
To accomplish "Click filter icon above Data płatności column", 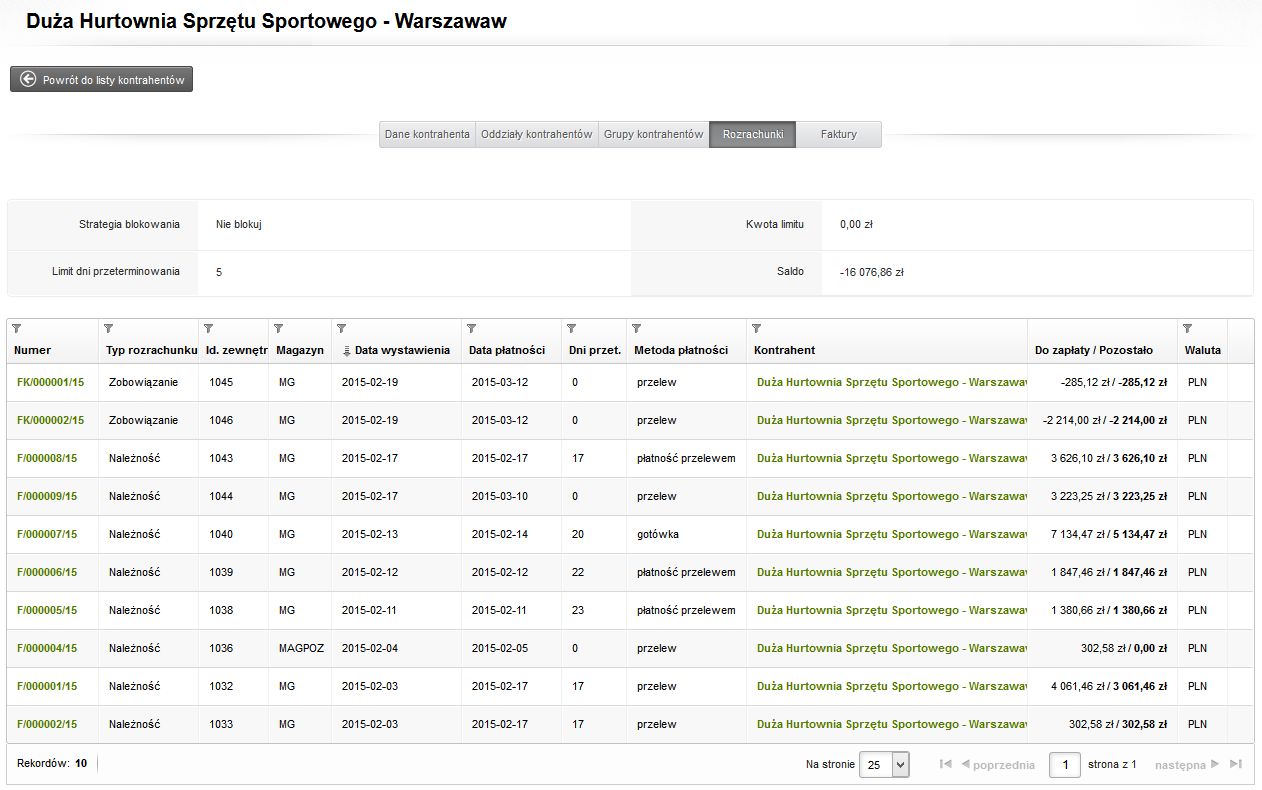I will 471,328.
